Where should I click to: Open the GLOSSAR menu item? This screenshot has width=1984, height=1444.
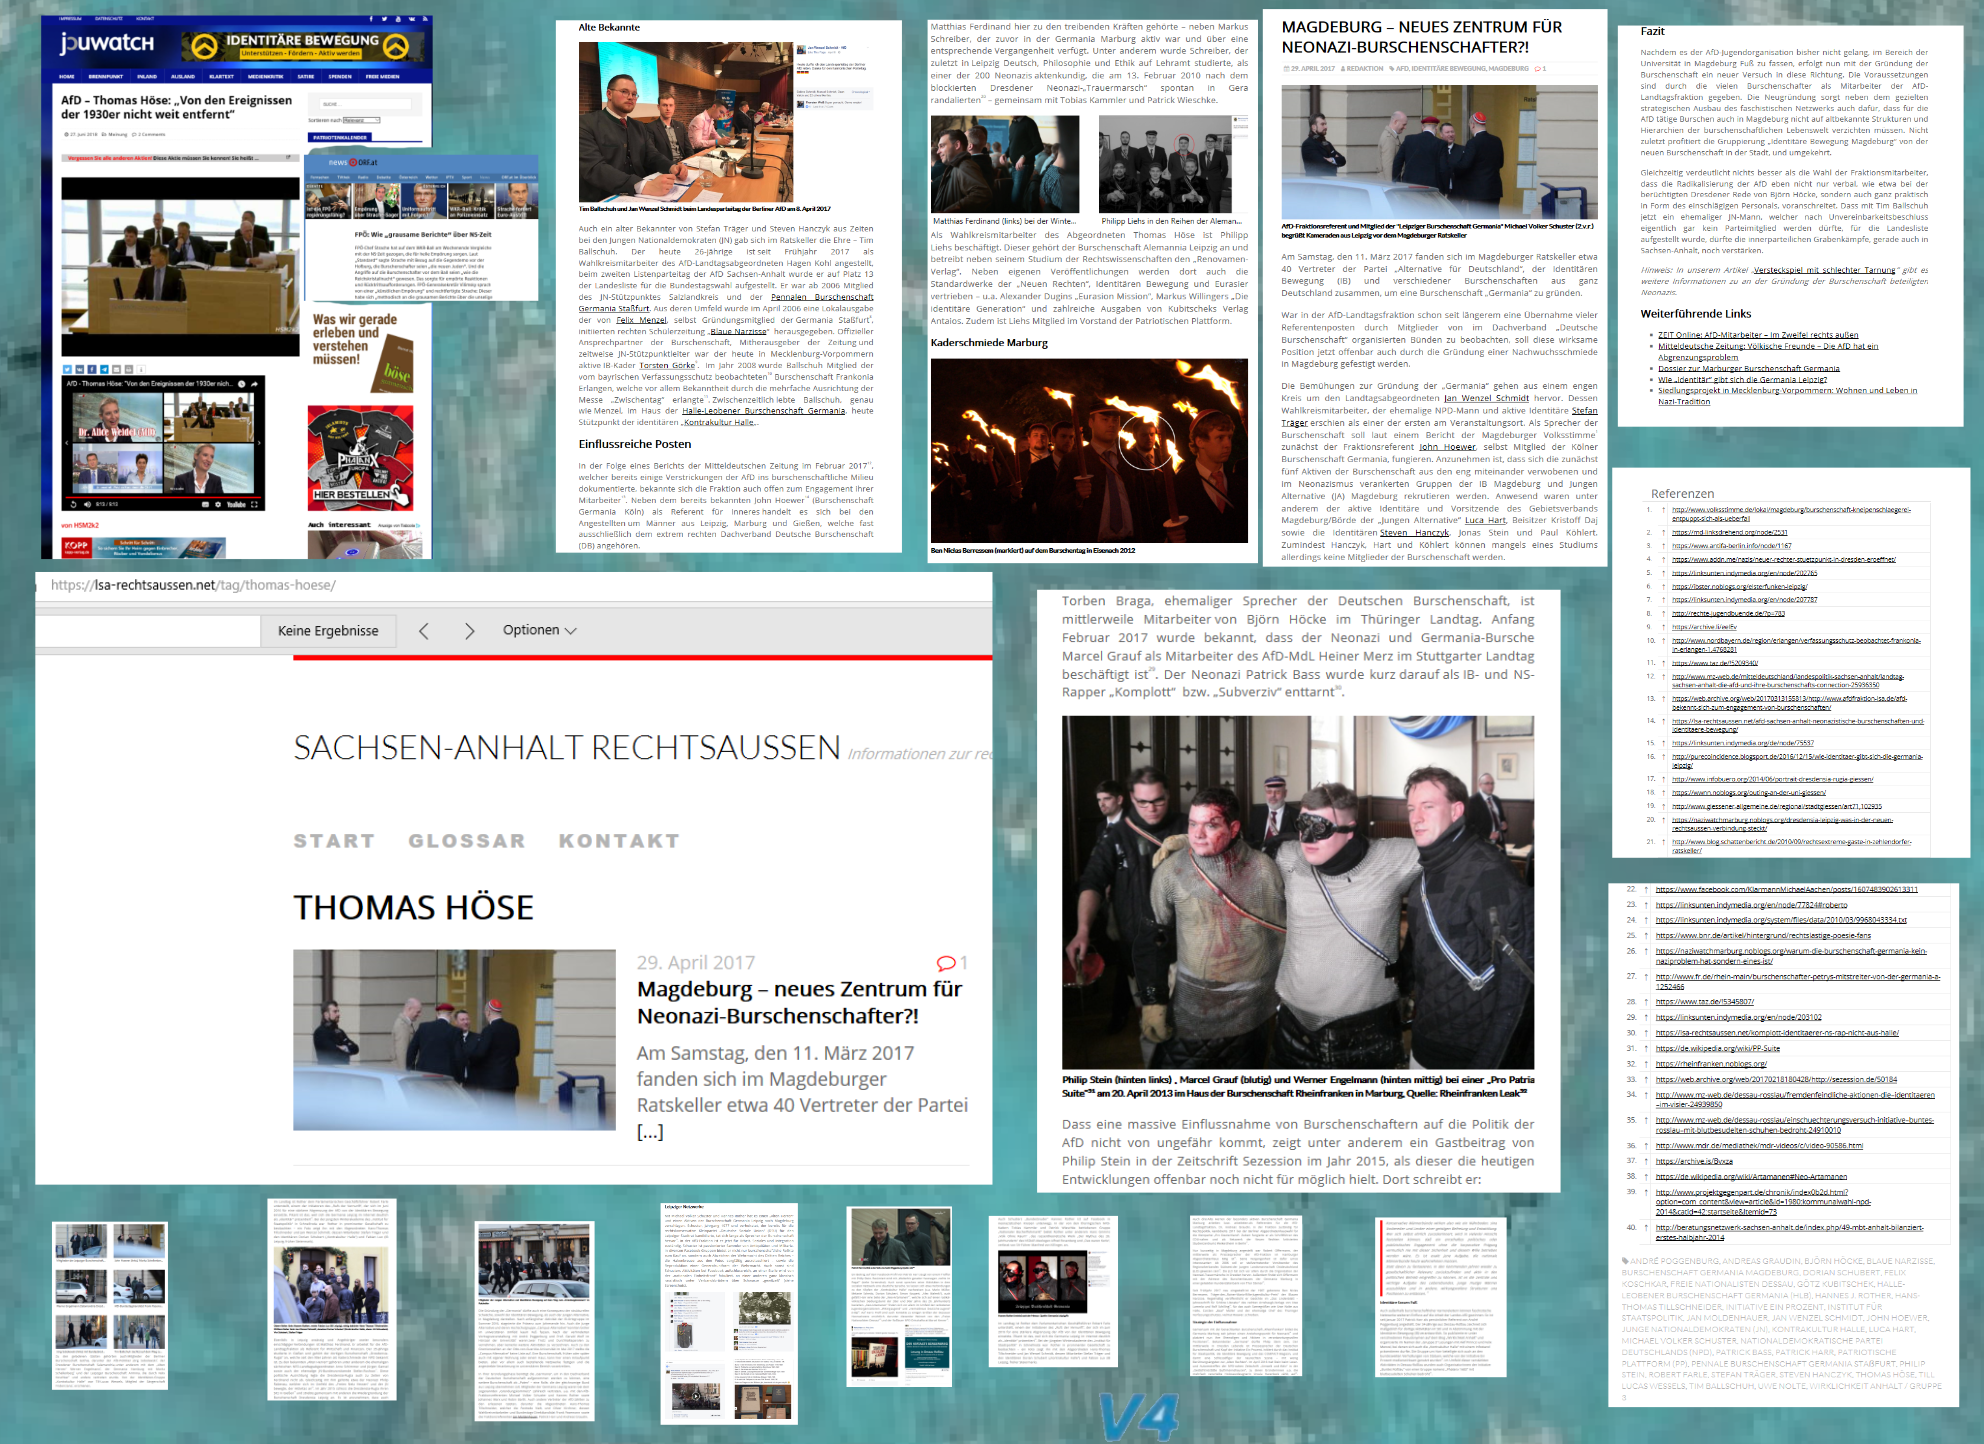click(x=466, y=841)
